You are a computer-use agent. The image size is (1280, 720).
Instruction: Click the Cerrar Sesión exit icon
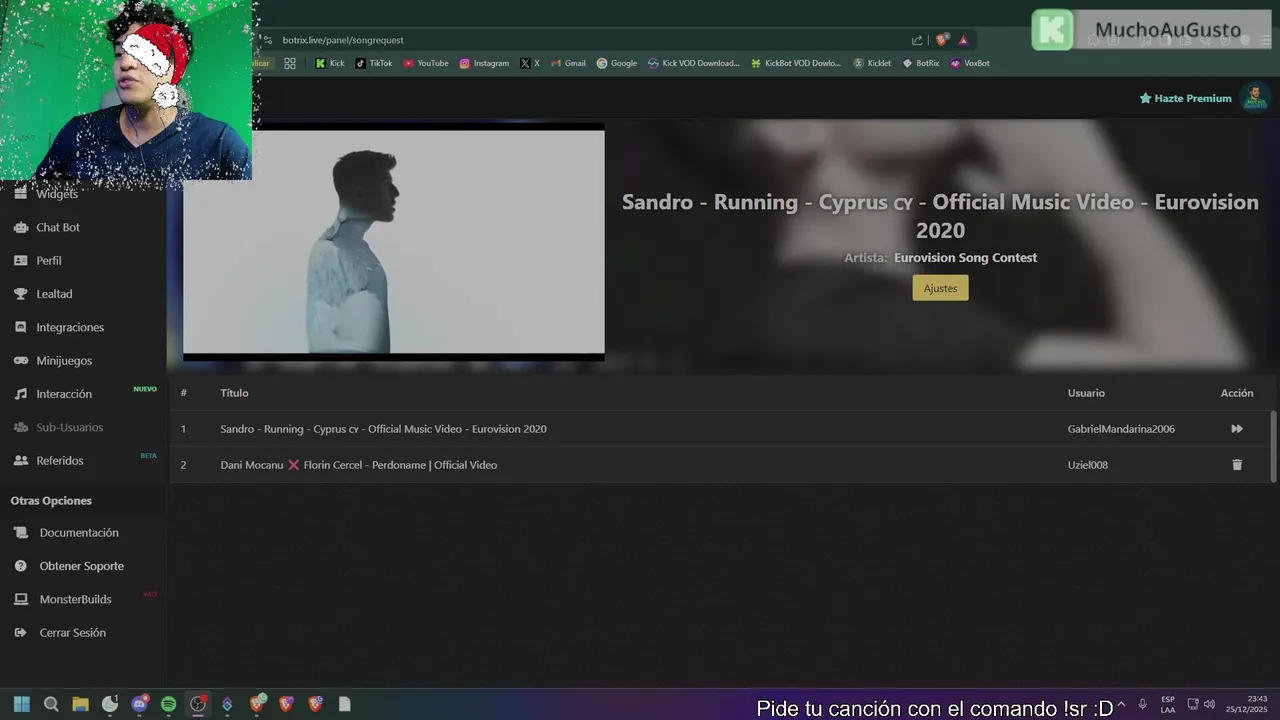point(20,633)
